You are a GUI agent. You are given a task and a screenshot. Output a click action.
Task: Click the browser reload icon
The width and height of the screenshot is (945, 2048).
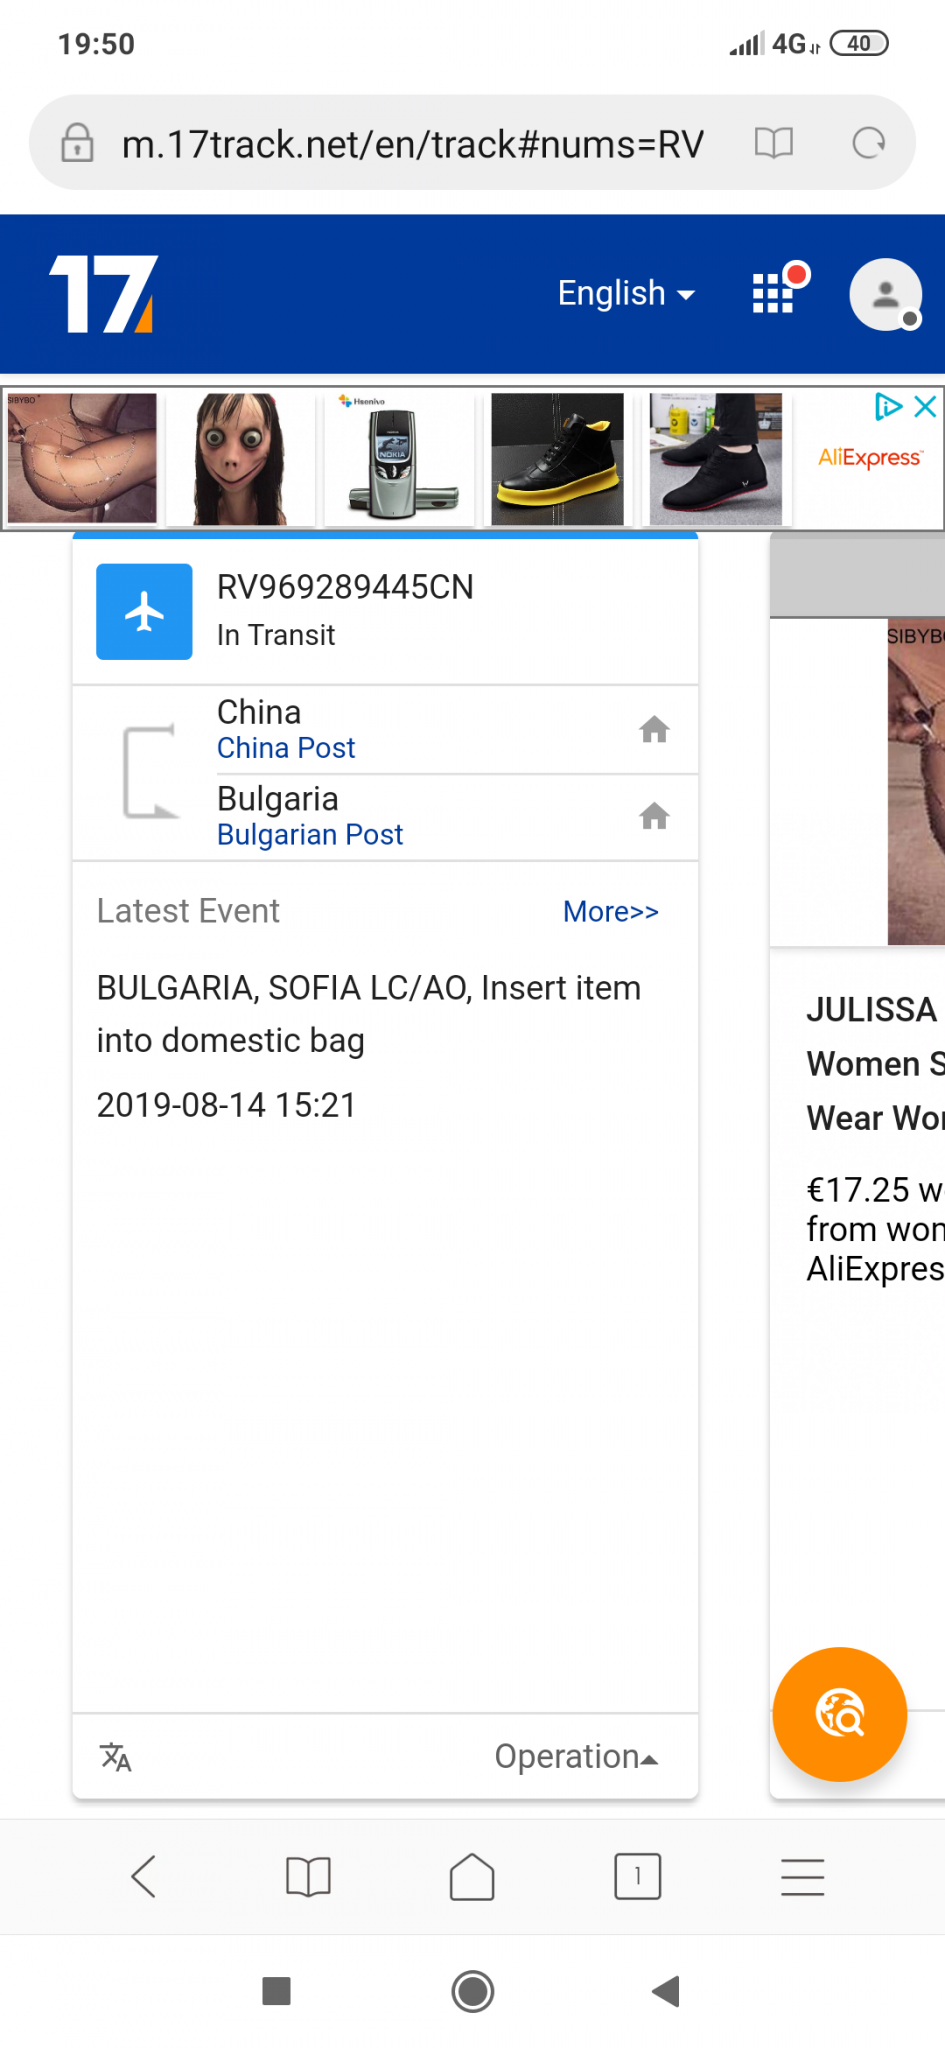(869, 143)
